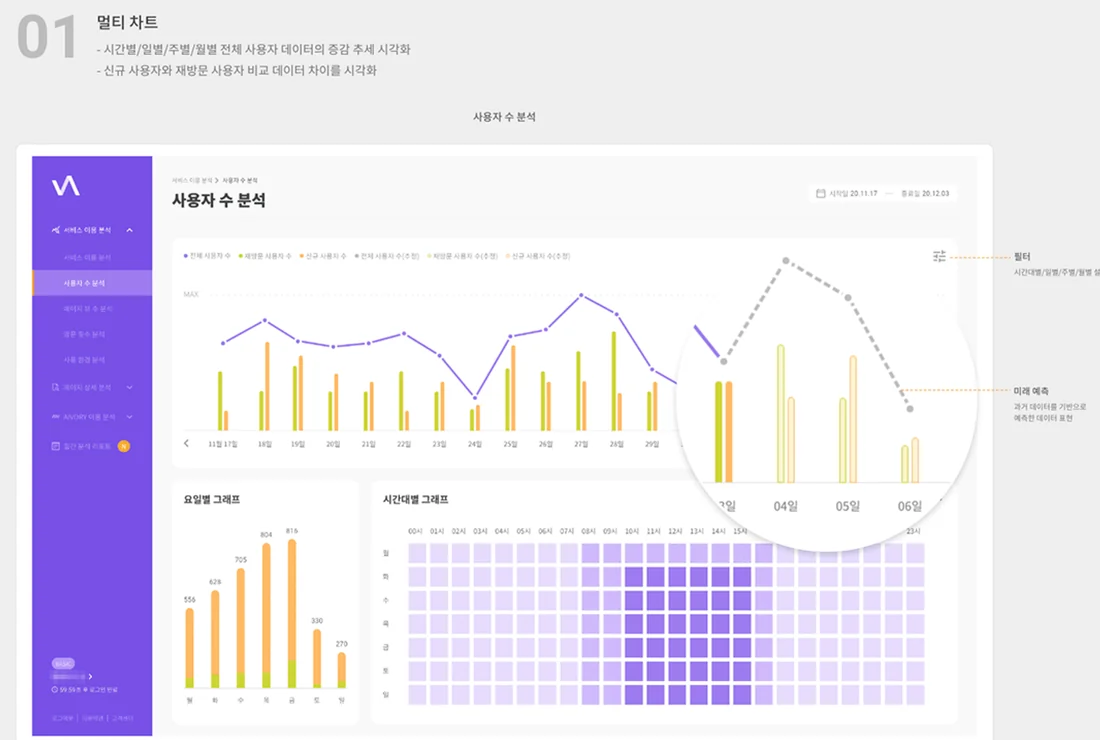1100x740 pixels.
Task: Collapse the 서비스 이용 분석 menu section
Action: tap(130, 230)
